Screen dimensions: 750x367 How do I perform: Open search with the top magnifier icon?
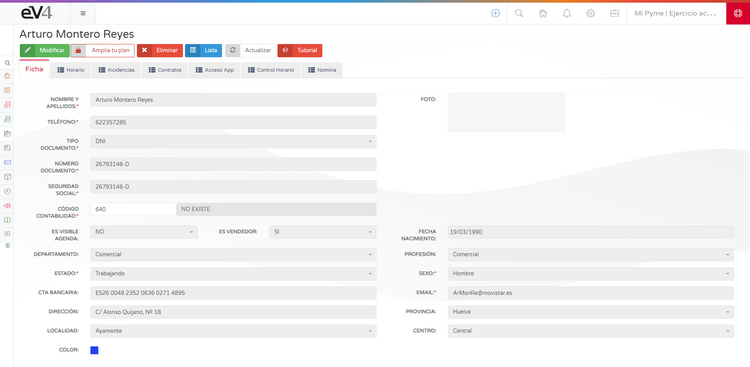[518, 13]
